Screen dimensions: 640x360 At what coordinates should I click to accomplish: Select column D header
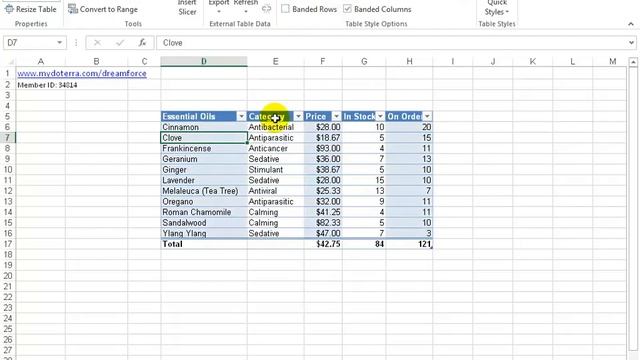click(x=204, y=61)
